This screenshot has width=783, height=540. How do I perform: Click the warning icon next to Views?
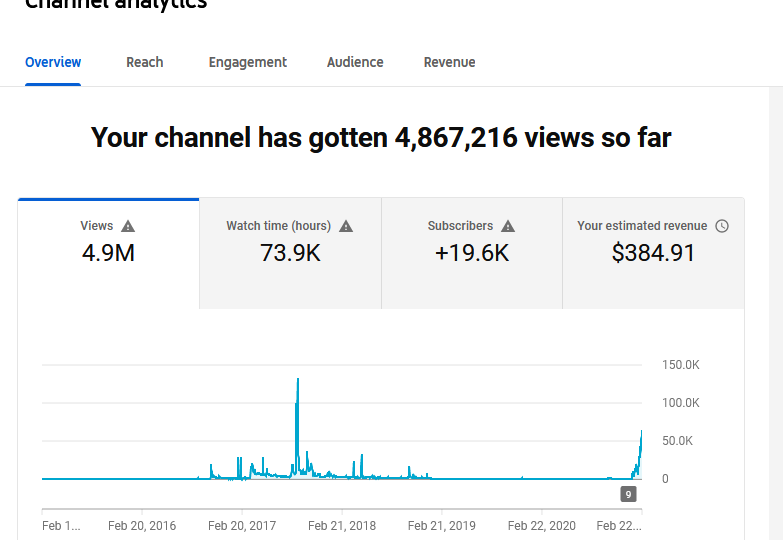[x=128, y=226]
